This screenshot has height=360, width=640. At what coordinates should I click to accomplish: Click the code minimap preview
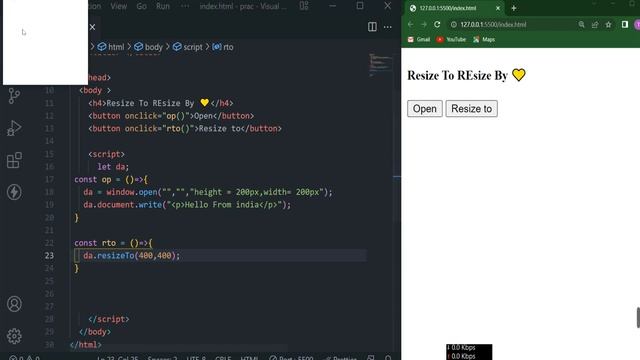pos(380,64)
